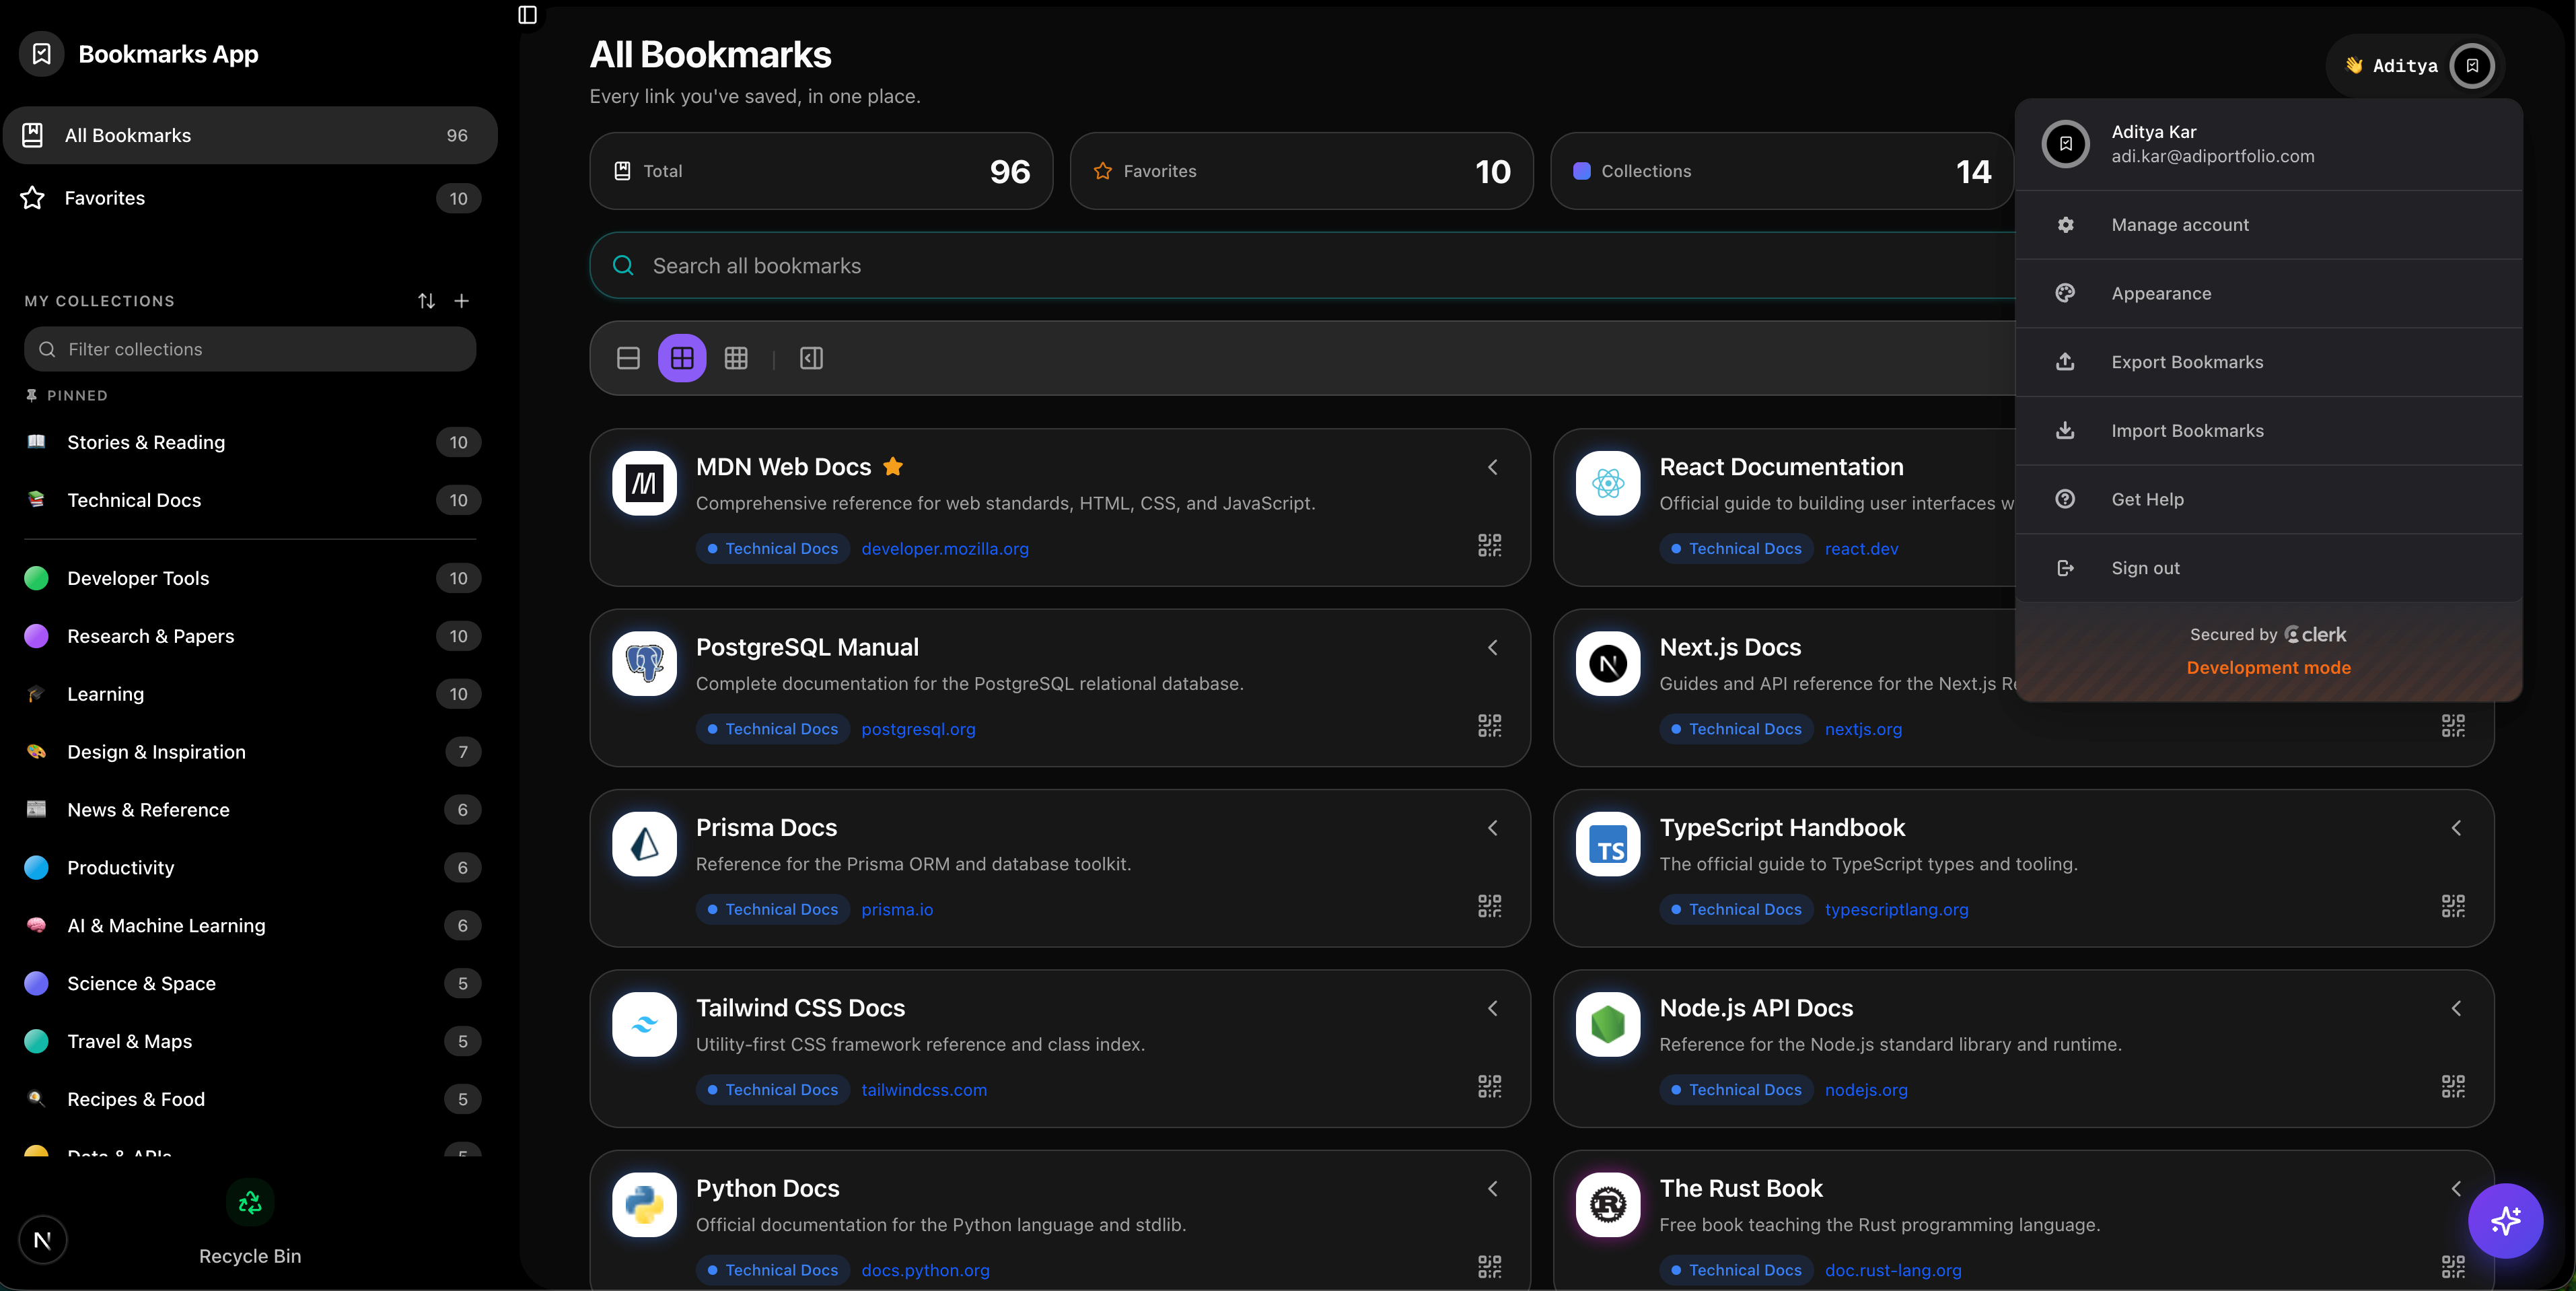Select purple Research & Papers collection swatch
The image size is (2576, 1291).
click(36, 636)
